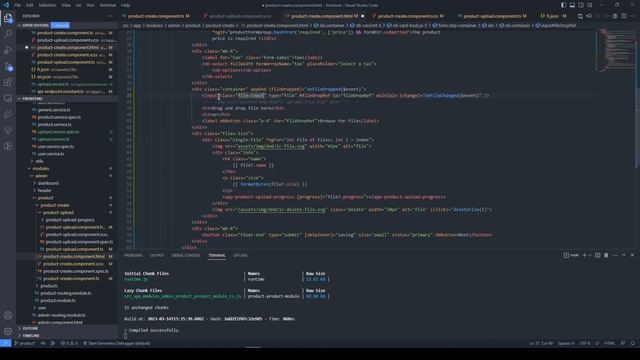Screen dimensions: 640x360
Task: Open the Remote Explorer activity bar icon
Action: pyautogui.click(x=8, y=98)
